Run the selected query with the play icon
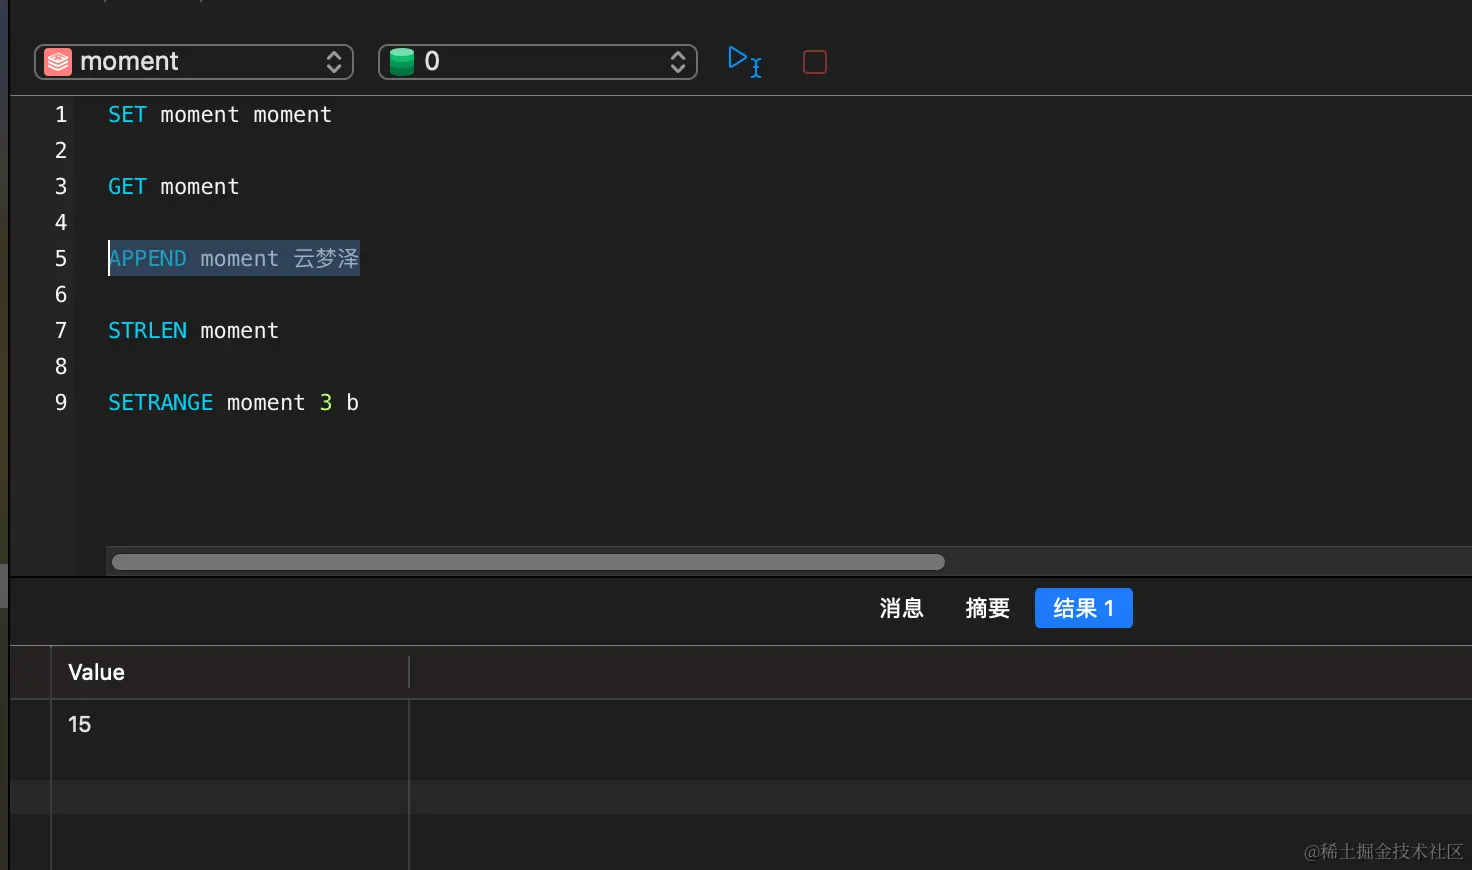1472x870 pixels. 744,61
